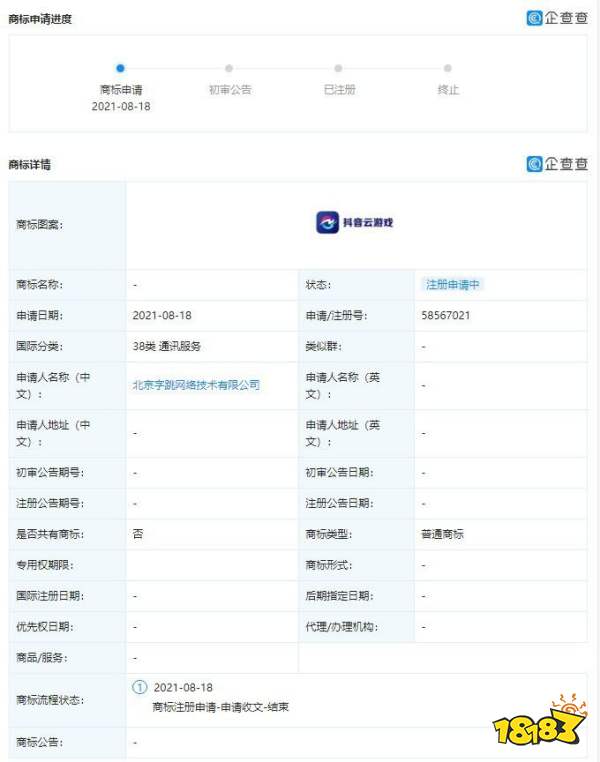
Task: Click the 后期指定日期 label
Action: [x=339, y=596]
